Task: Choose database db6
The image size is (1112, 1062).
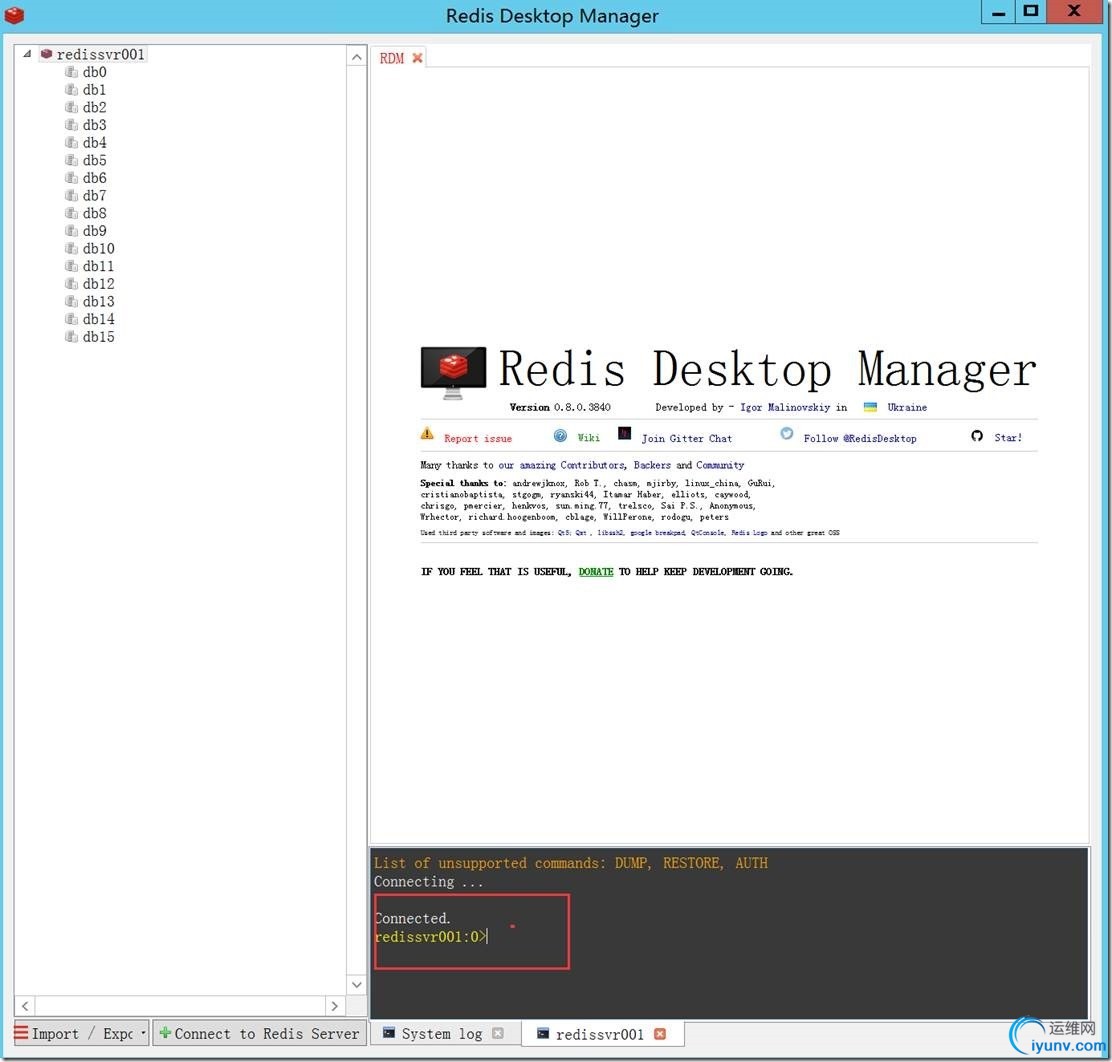Action: [x=94, y=178]
